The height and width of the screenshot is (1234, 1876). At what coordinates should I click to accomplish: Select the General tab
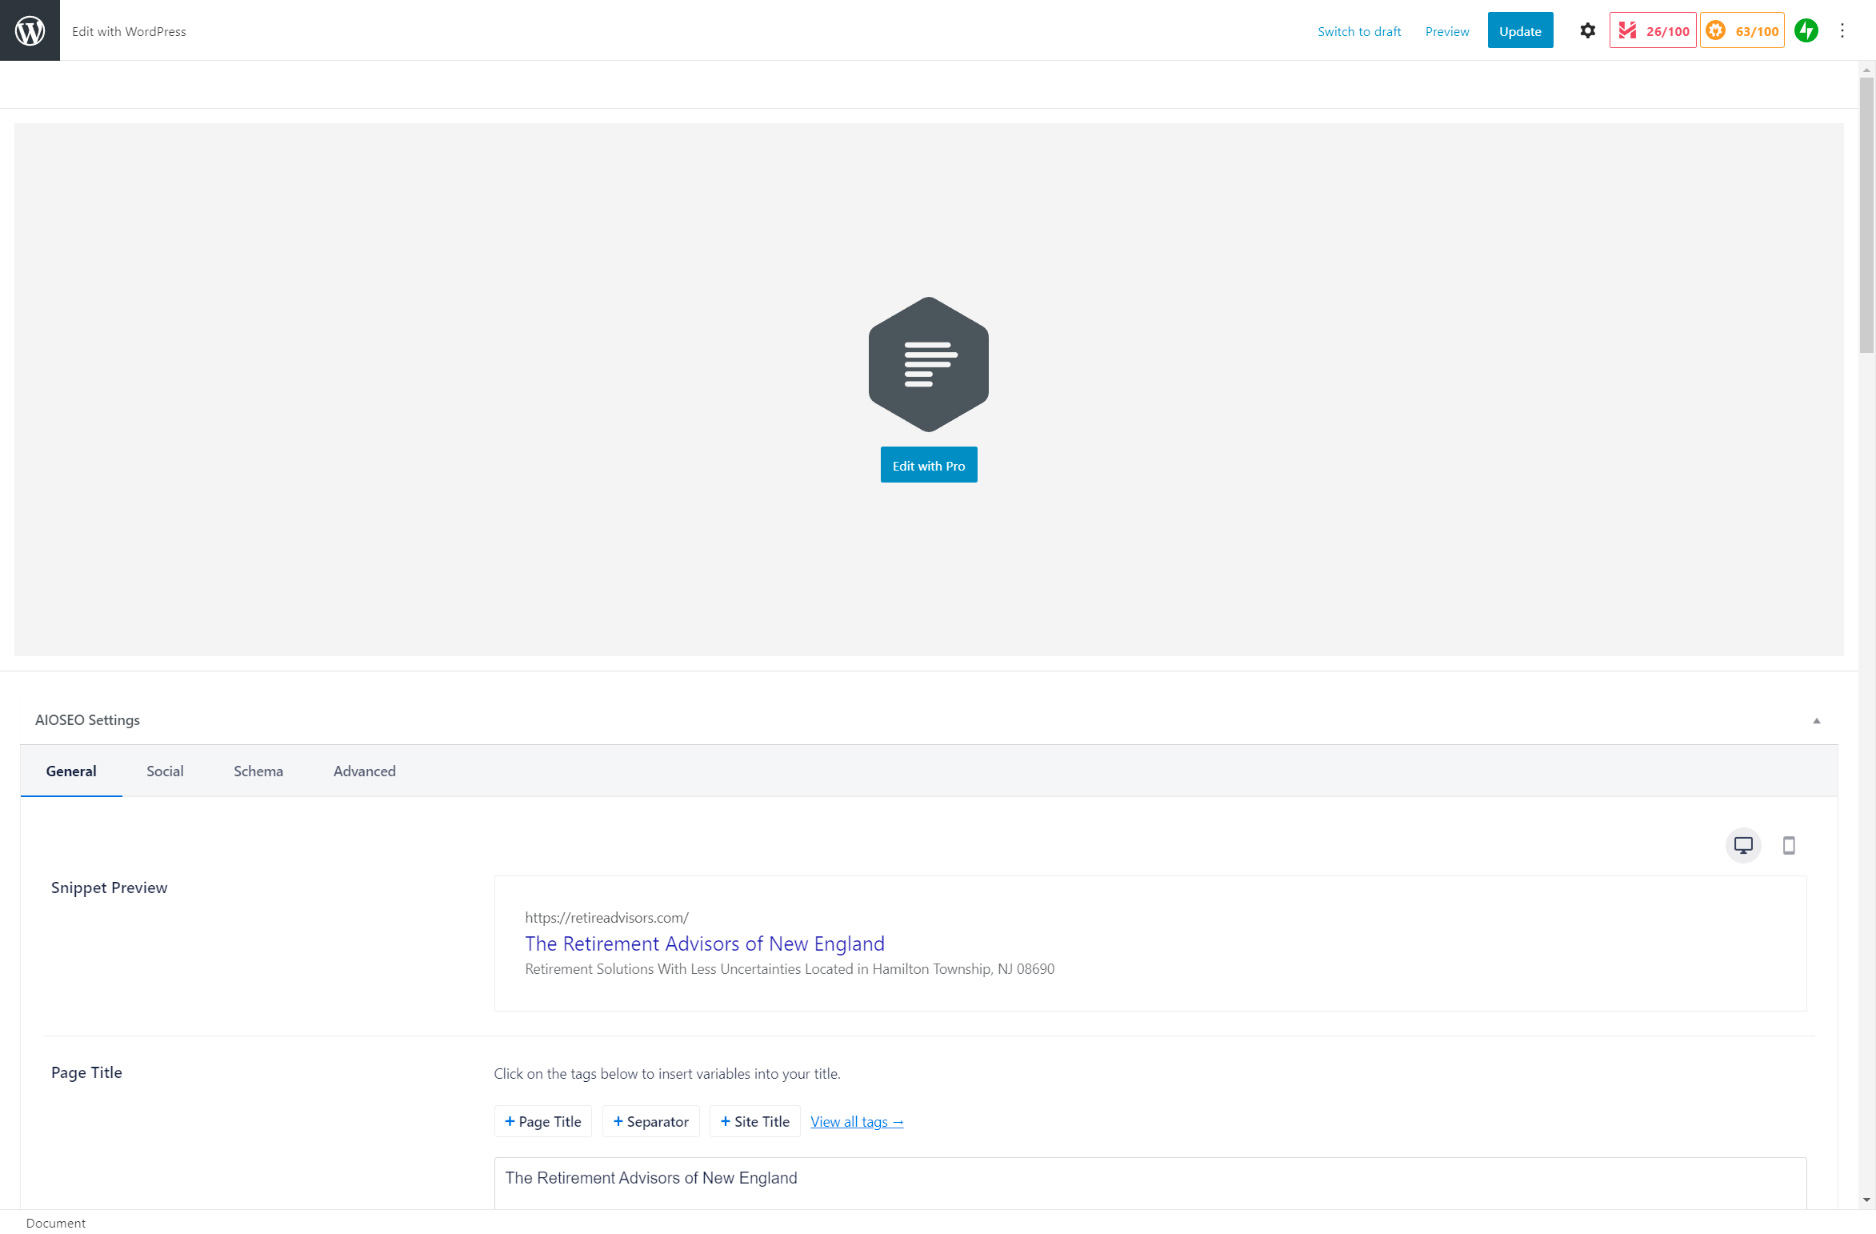[x=71, y=771]
